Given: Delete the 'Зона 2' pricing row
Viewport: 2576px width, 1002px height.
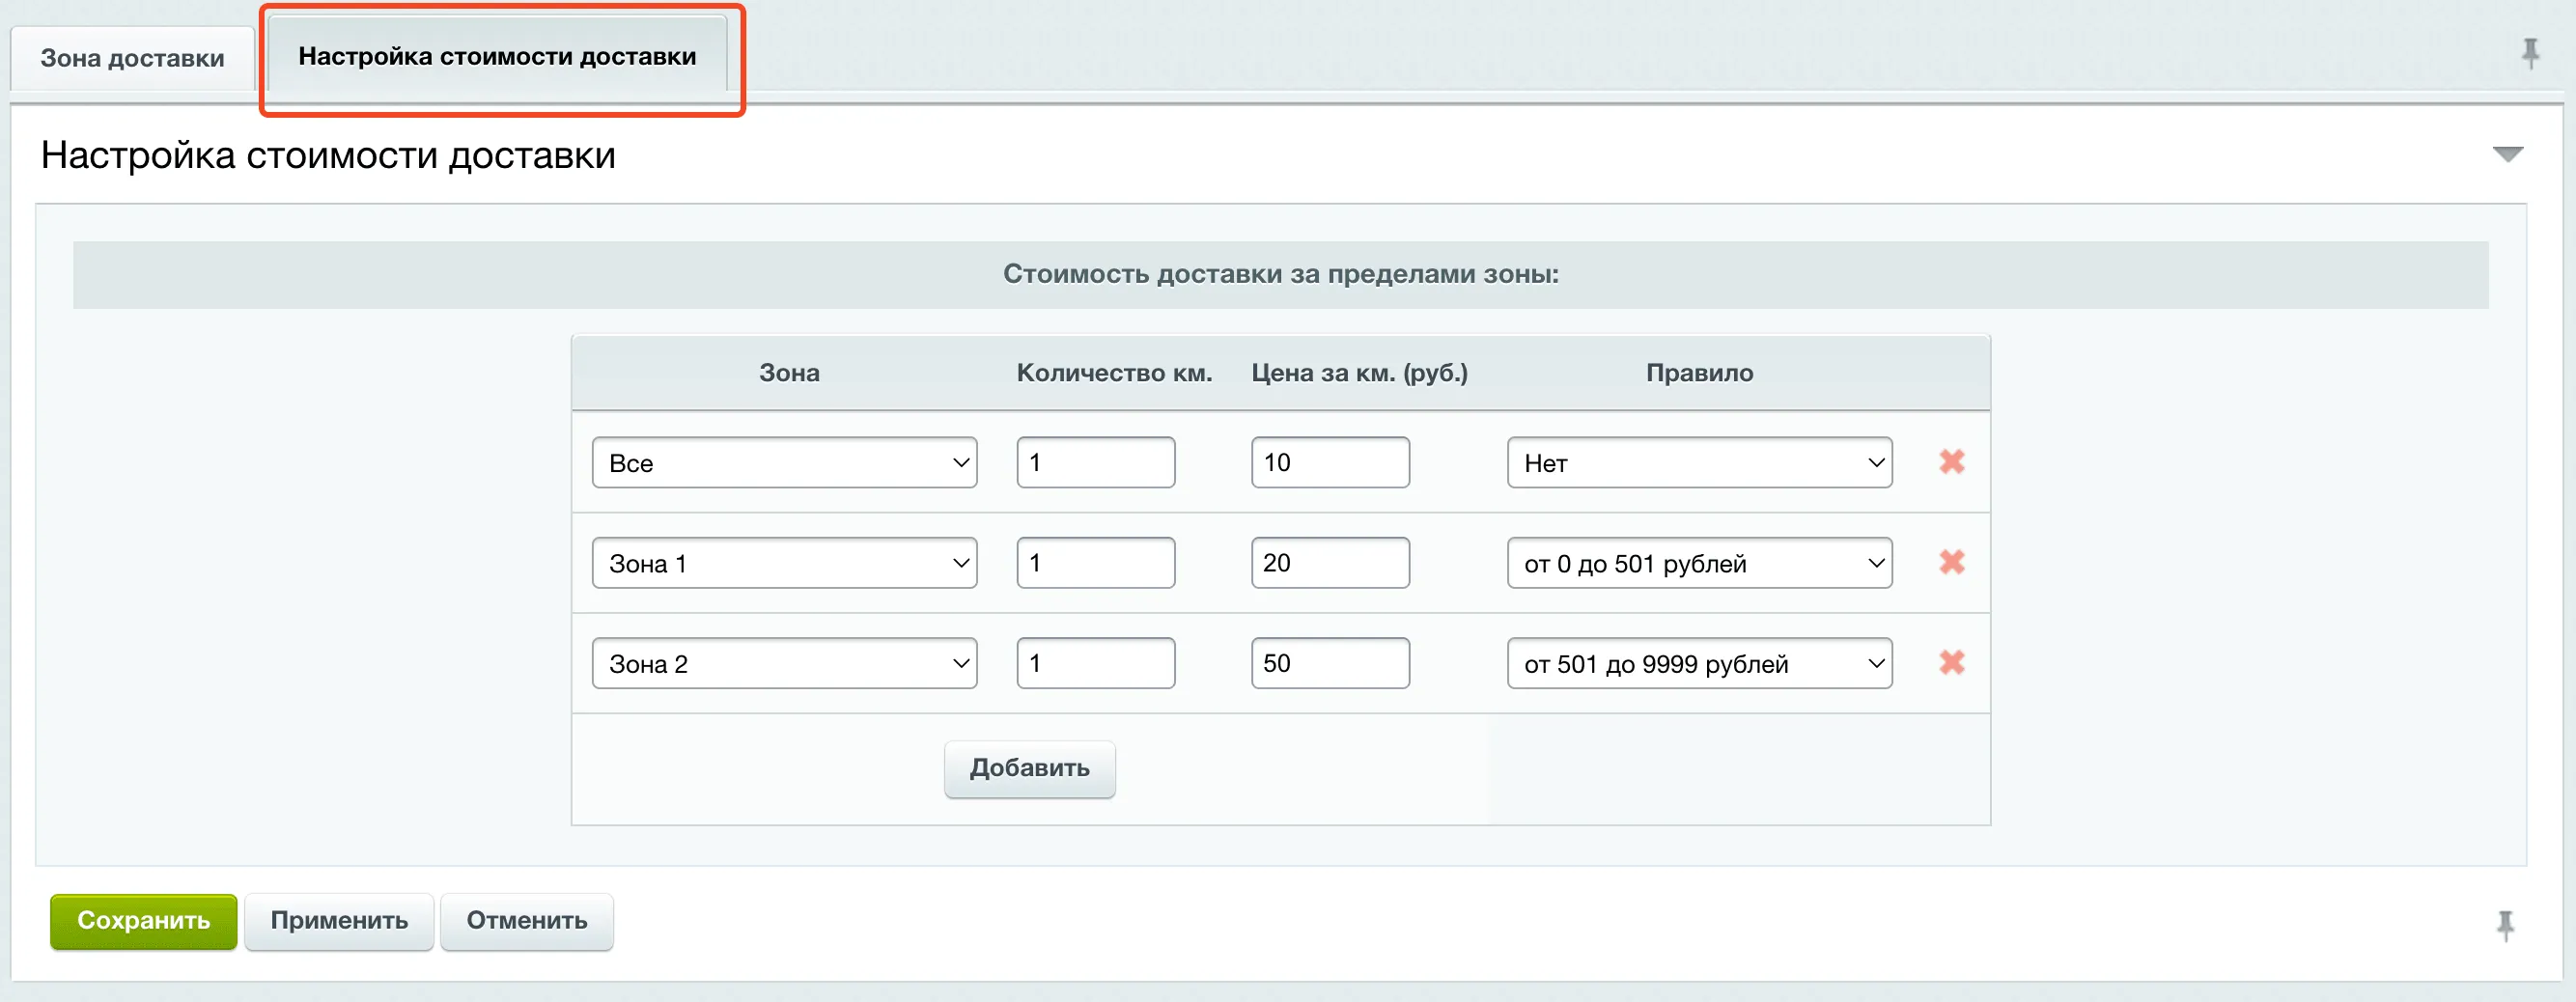Looking at the screenshot, I should tap(1951, 662).
